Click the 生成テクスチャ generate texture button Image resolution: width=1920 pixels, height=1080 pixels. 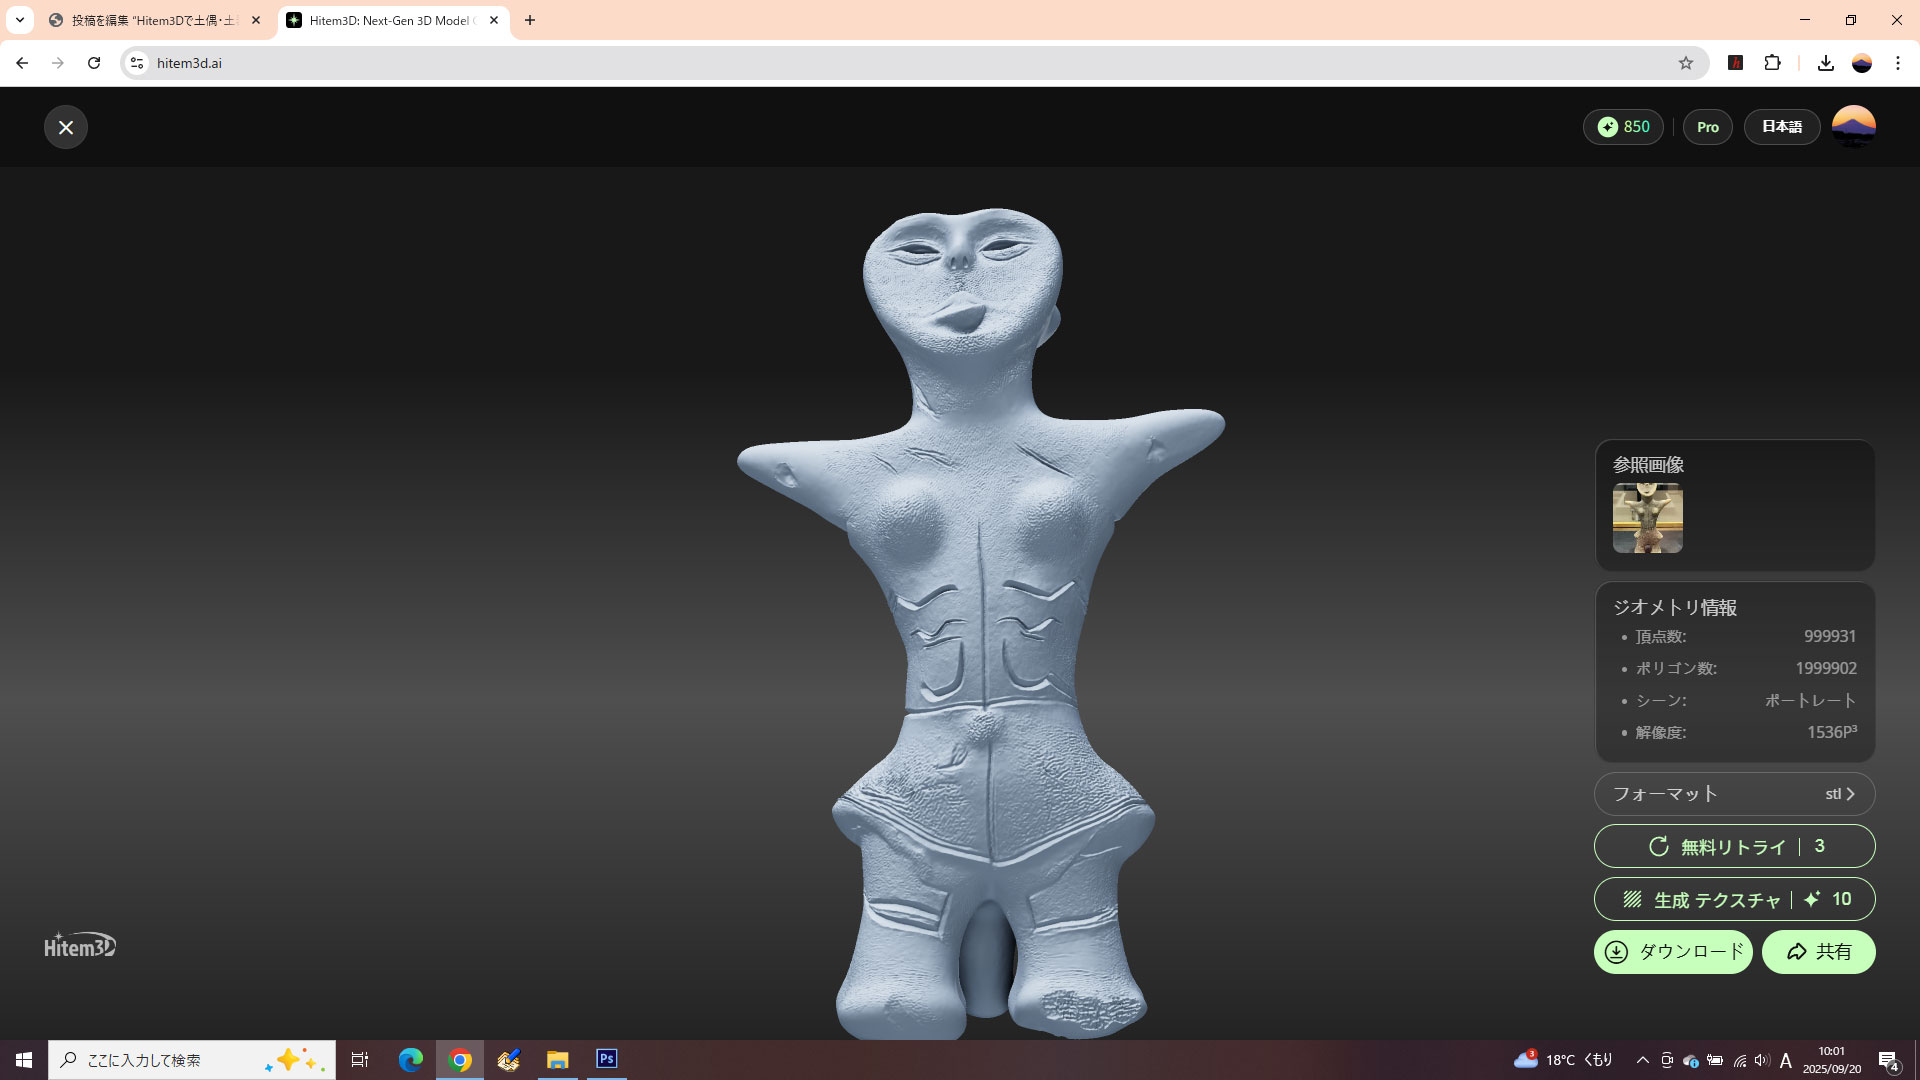pos(1734,899)
